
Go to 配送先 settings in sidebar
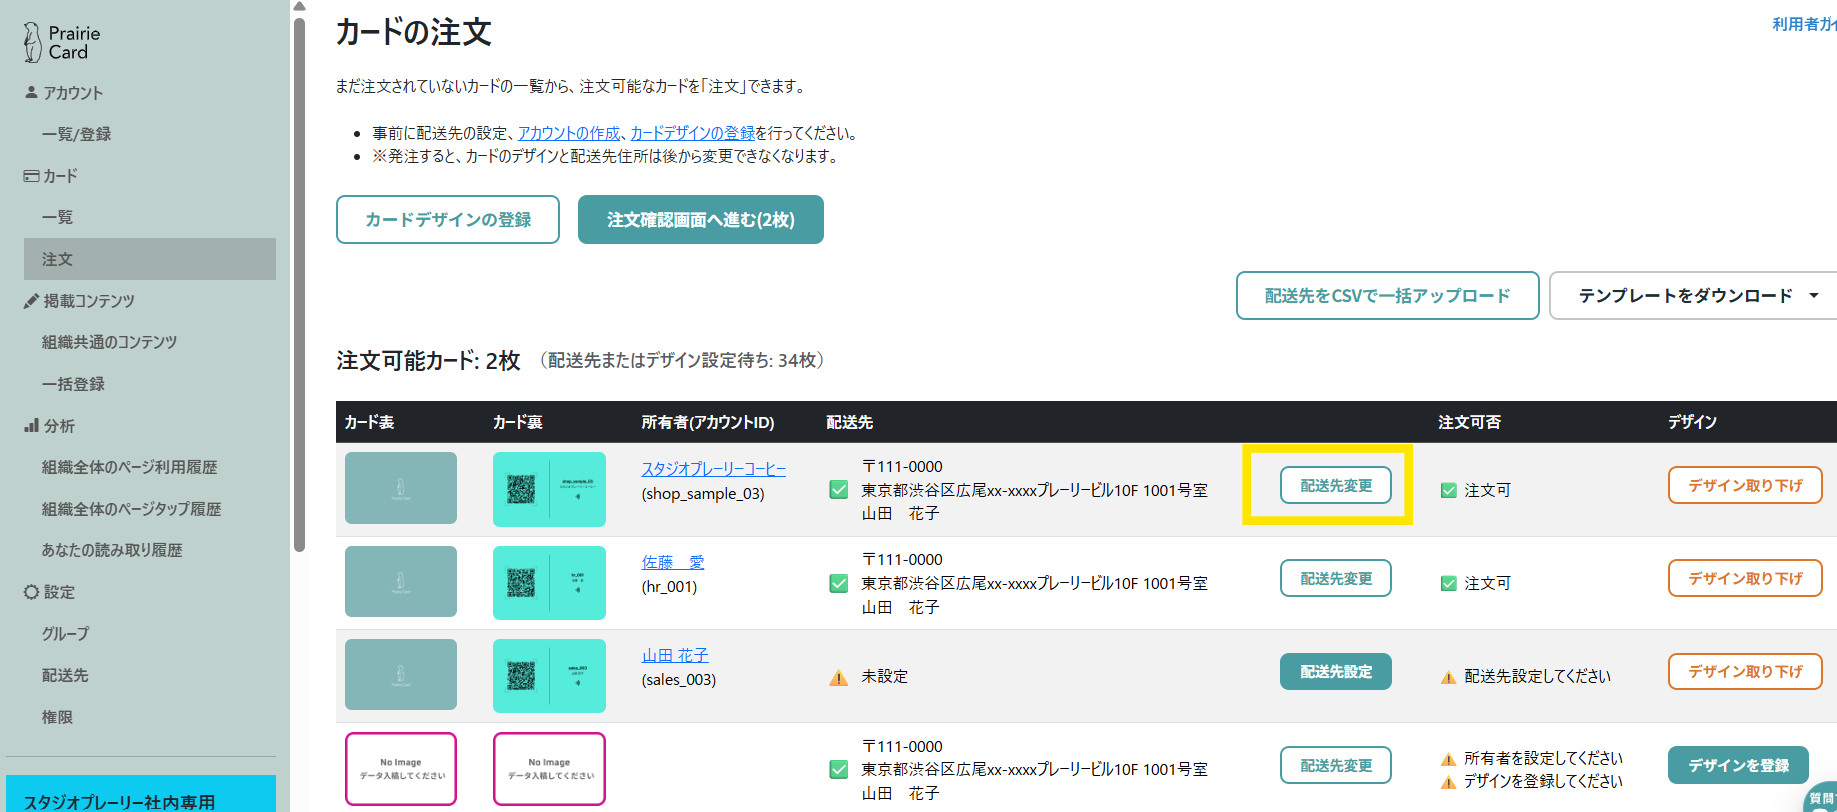pos(65,675)
